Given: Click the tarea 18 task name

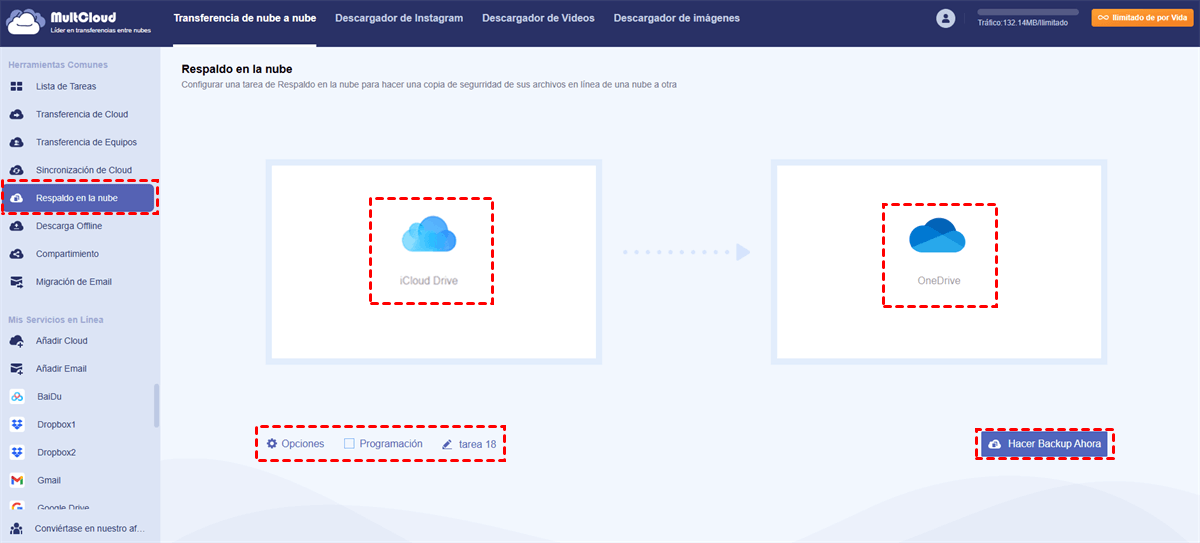Looking at the screenshot, I should 477,444.
